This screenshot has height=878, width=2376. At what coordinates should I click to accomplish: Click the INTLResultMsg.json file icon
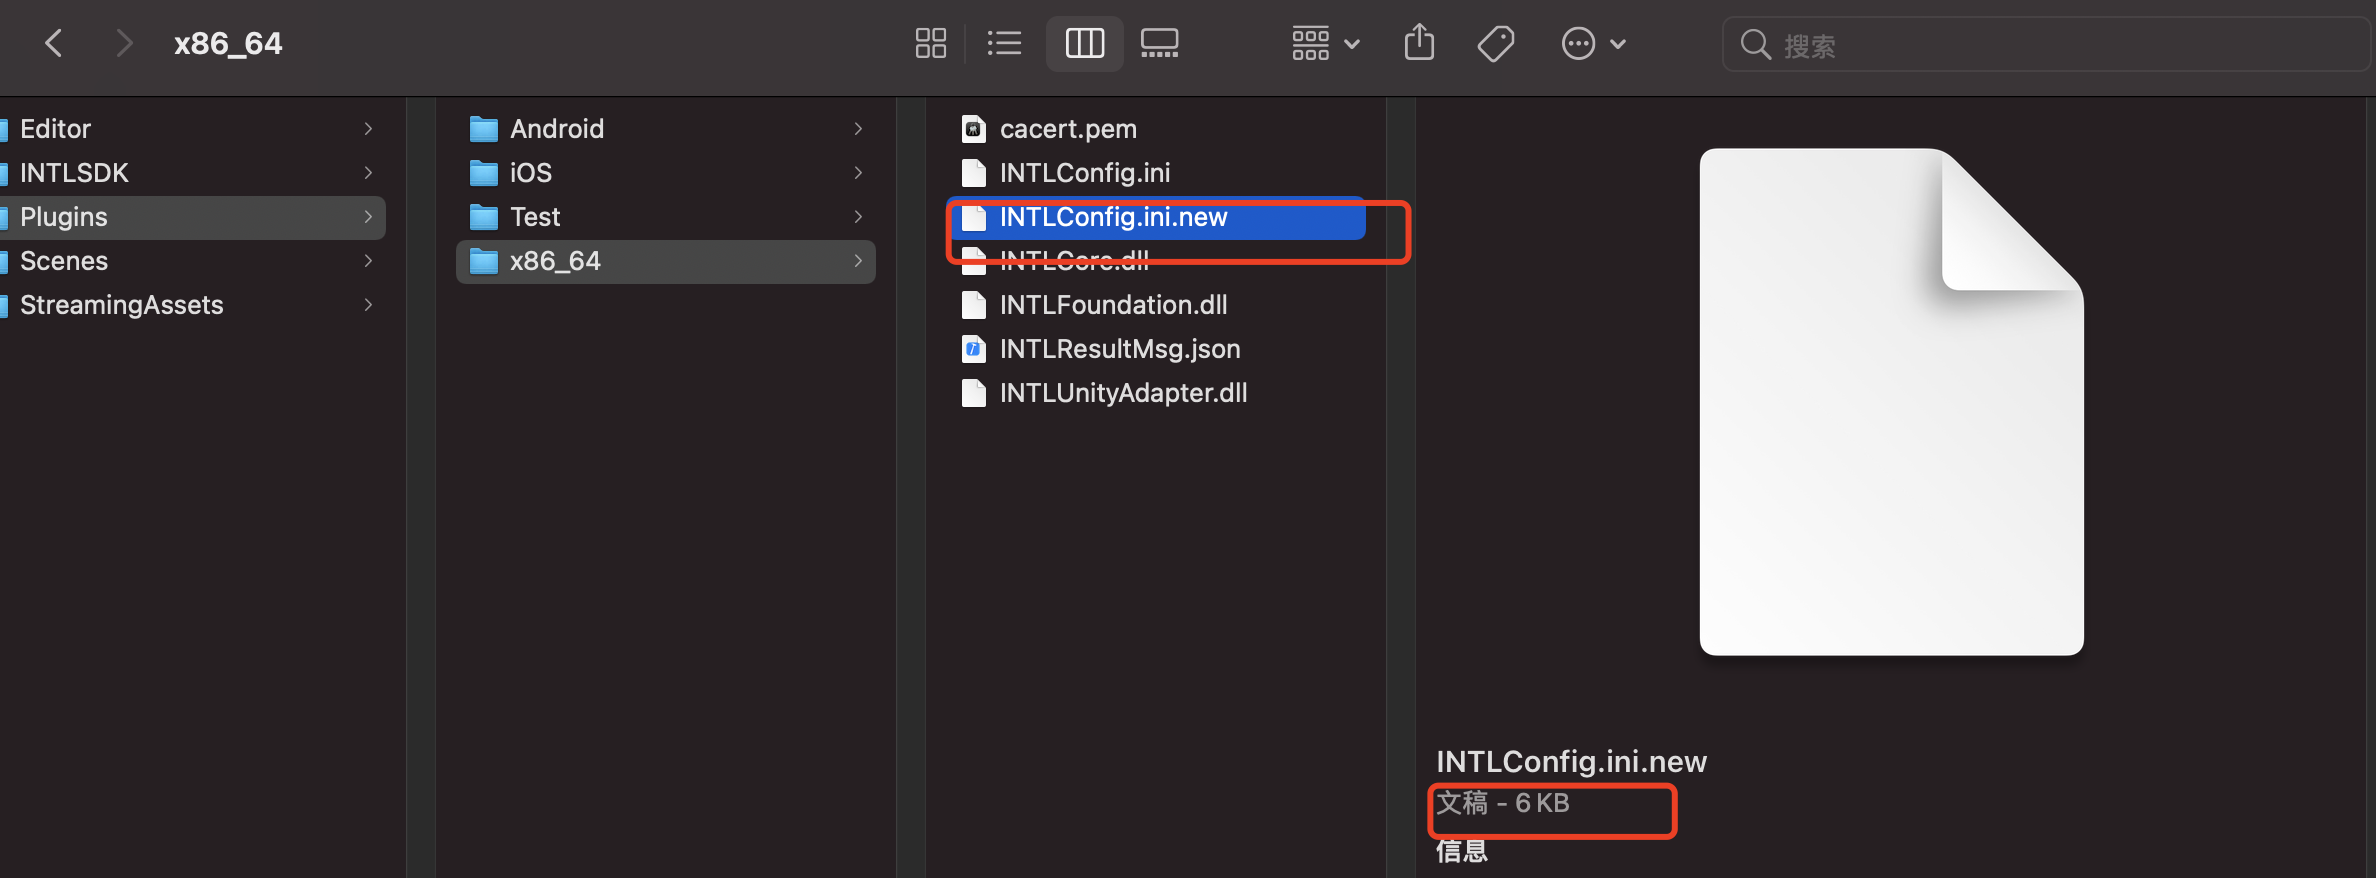pos(973,349)
